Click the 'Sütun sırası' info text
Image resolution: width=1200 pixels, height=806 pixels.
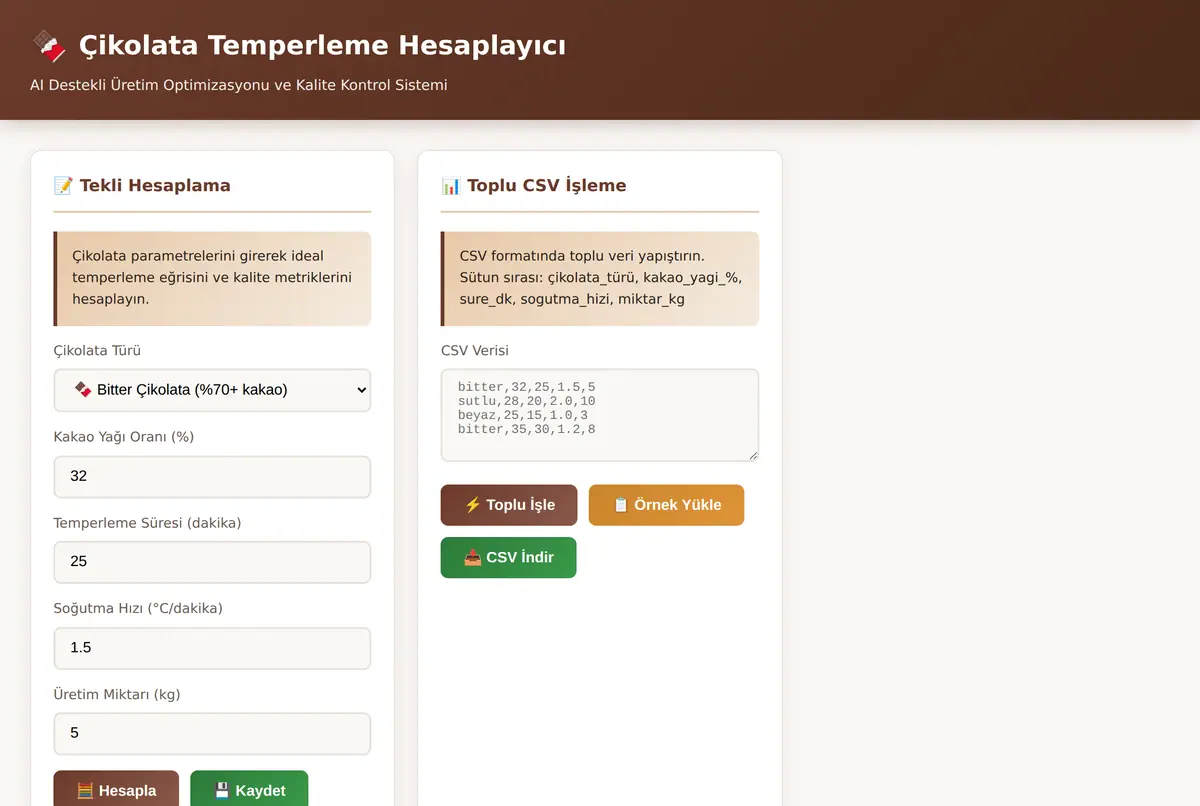[x=601, y=288]
